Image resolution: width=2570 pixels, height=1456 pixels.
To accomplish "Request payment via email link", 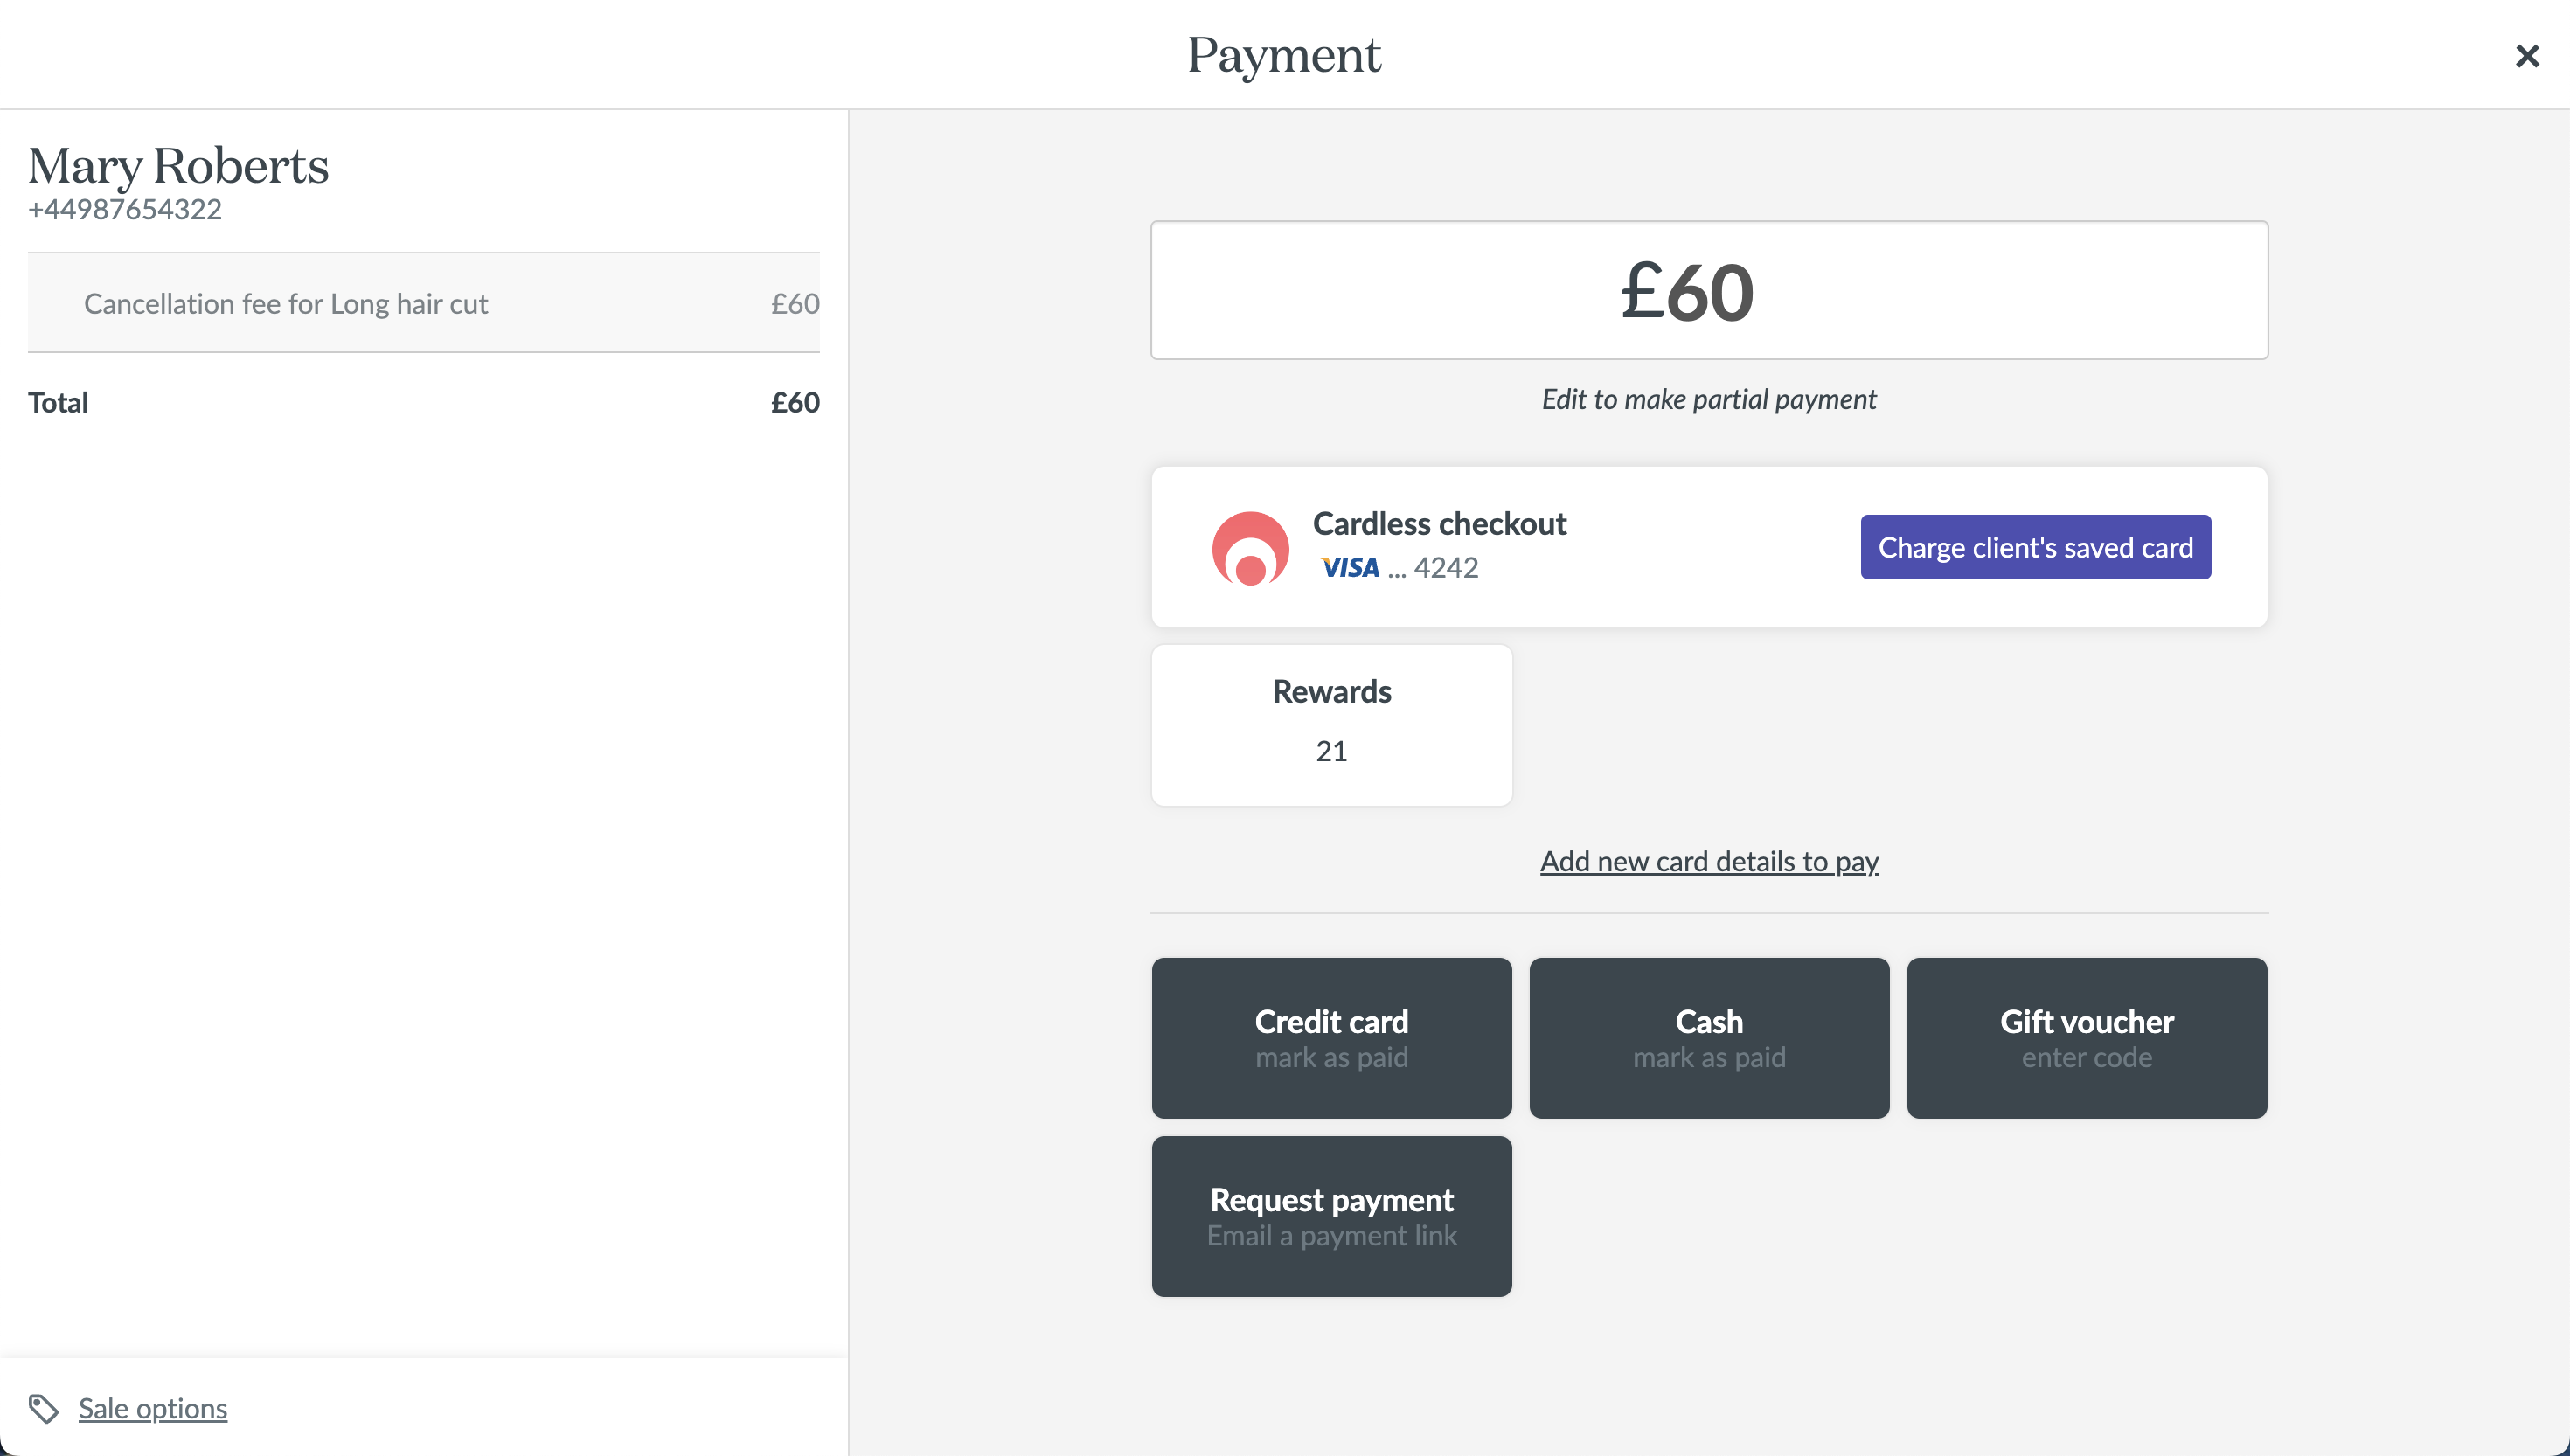I will pyautogui.click(x=1331, y=1216).
